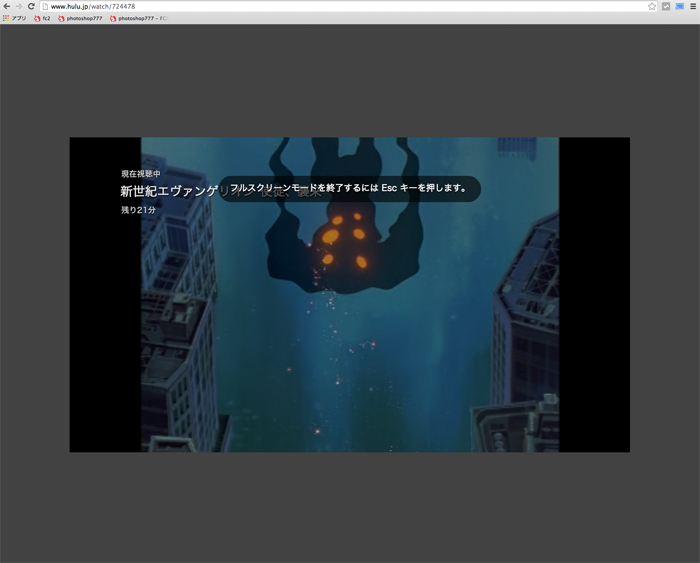Open the photoshop777 – FC bookmark
This screenshot has height=563, width=700.
tap(138, 18)
